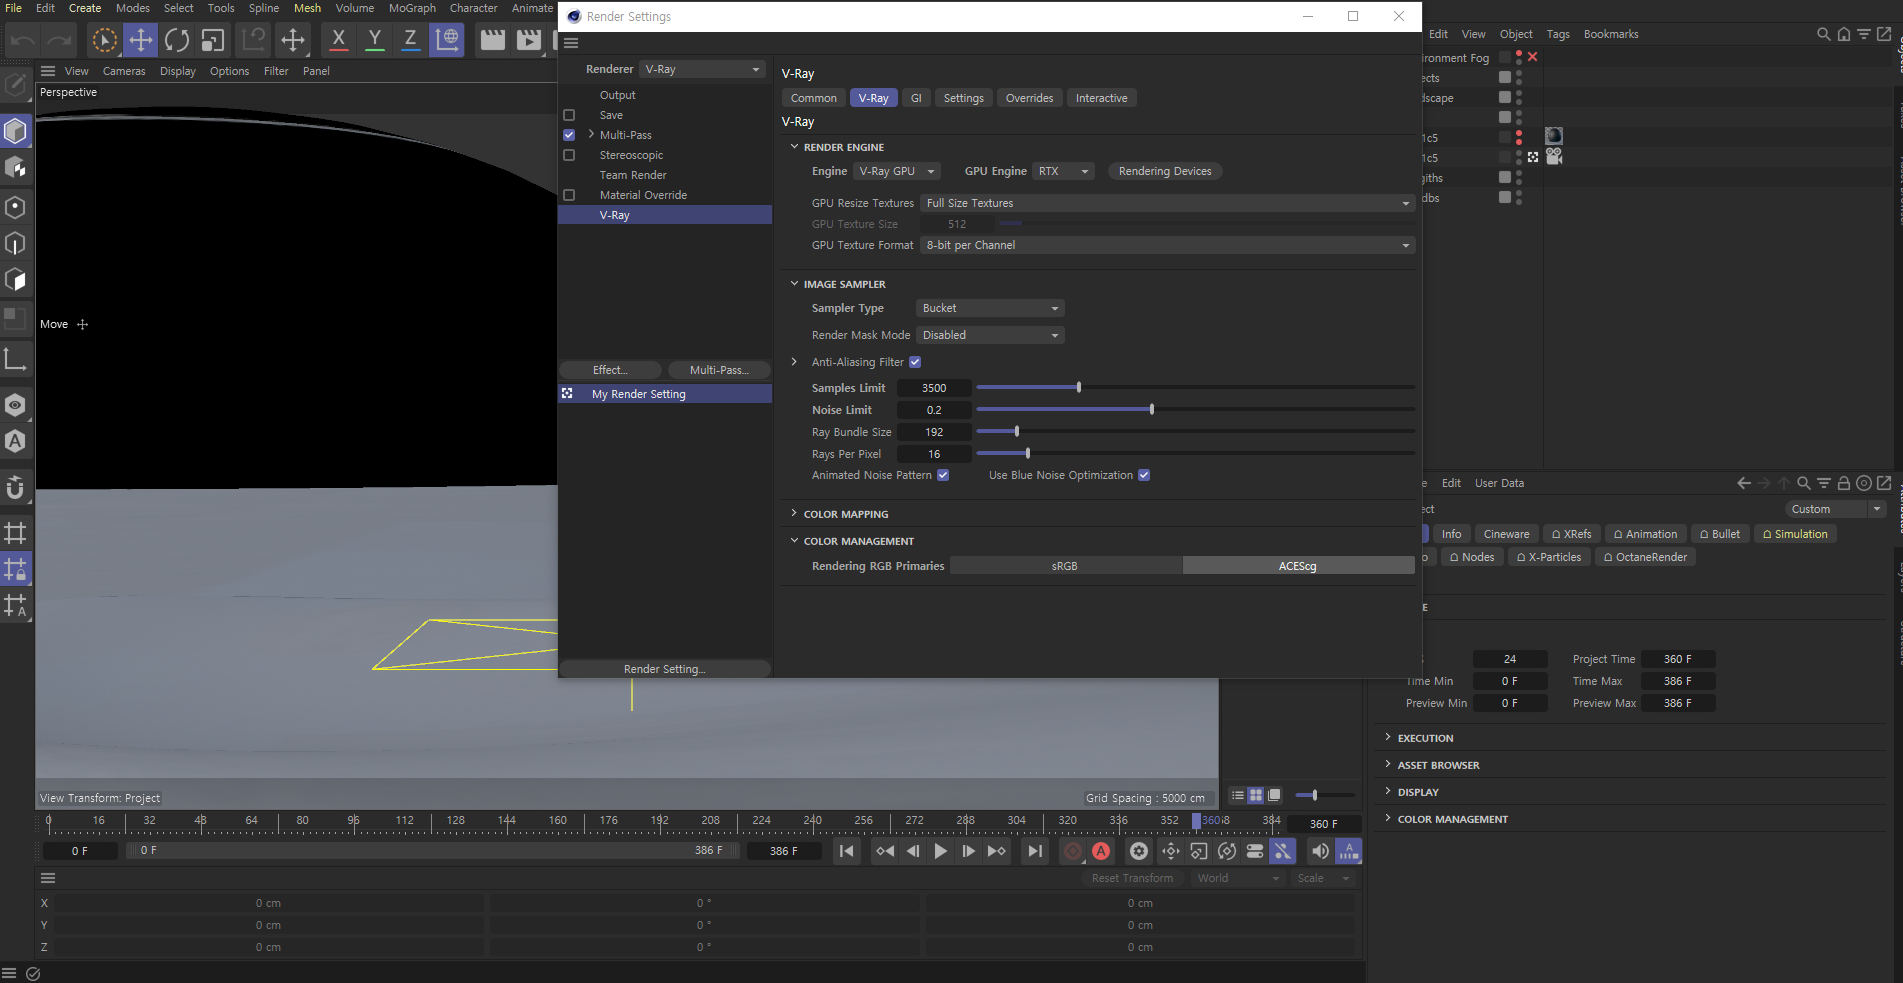
Task: Select sRGB rendering primaries
Action: pyautogui.click(x=1065, y=566)
